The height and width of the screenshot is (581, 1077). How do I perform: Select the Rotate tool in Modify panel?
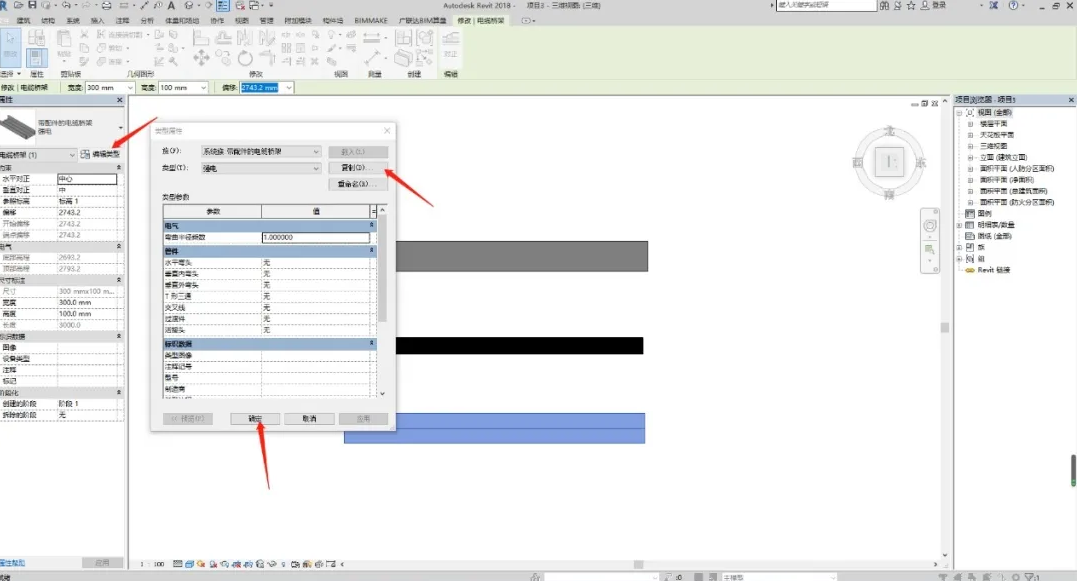245,59
